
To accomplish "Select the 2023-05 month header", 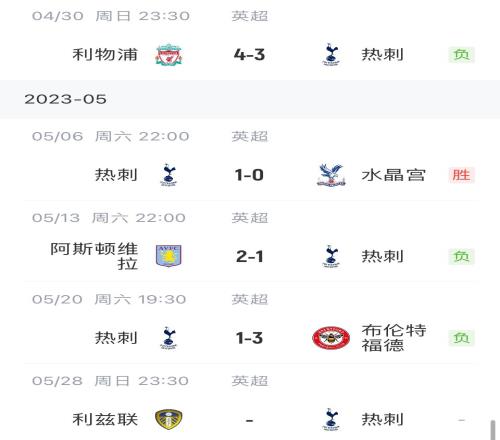I will point(250,99).
